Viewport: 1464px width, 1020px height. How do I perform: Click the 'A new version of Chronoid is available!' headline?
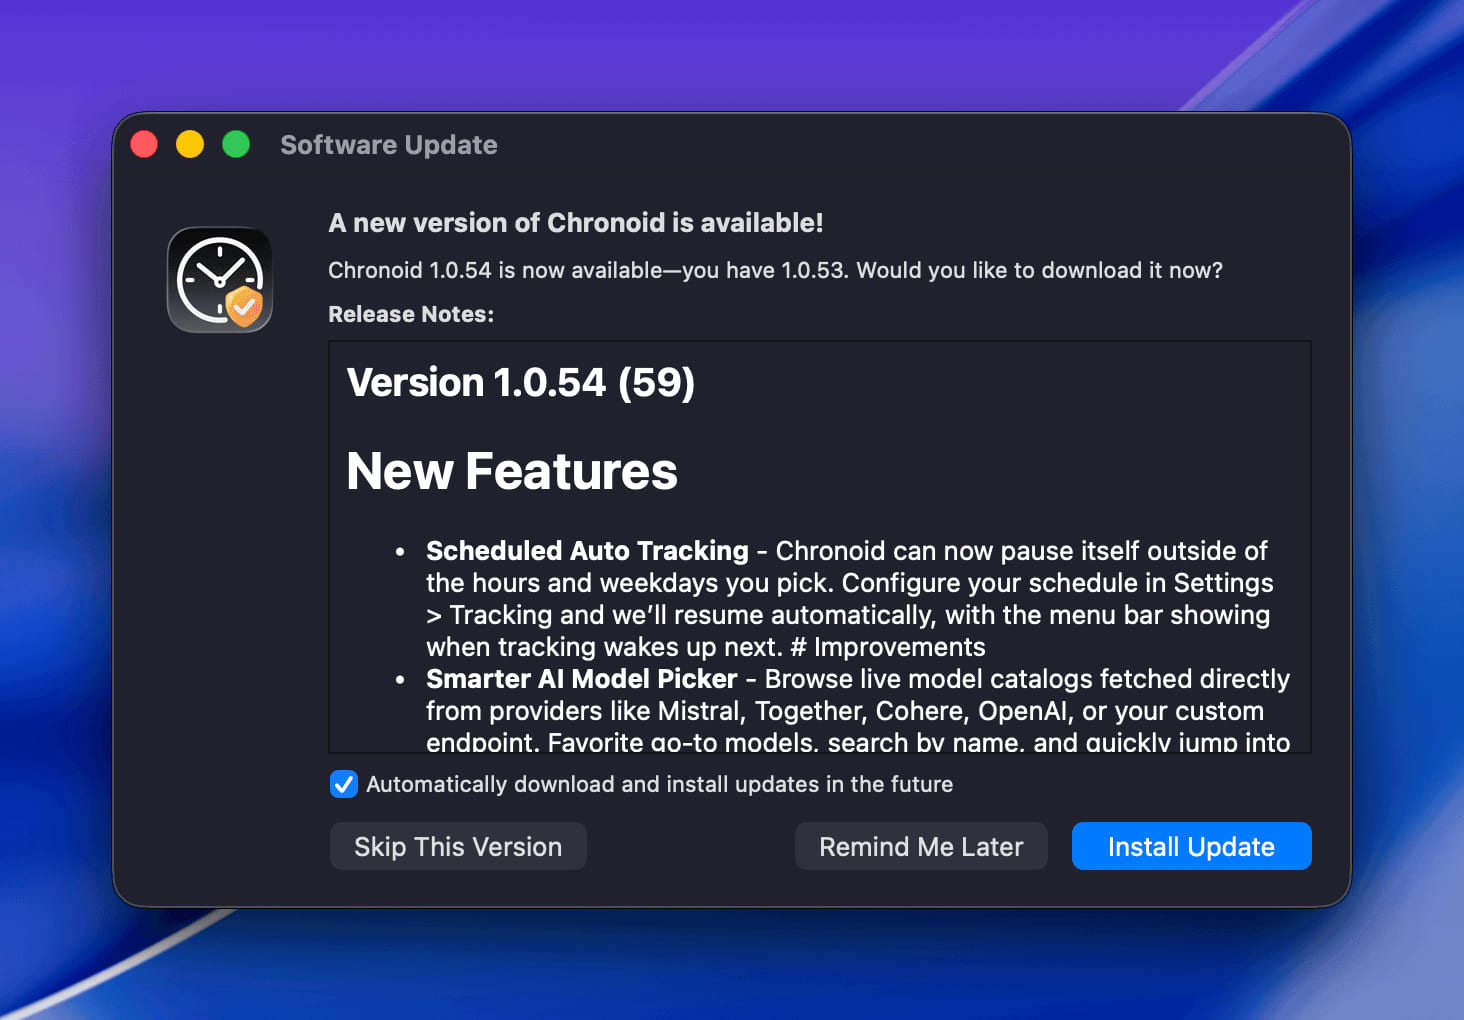tap(575, 223)
